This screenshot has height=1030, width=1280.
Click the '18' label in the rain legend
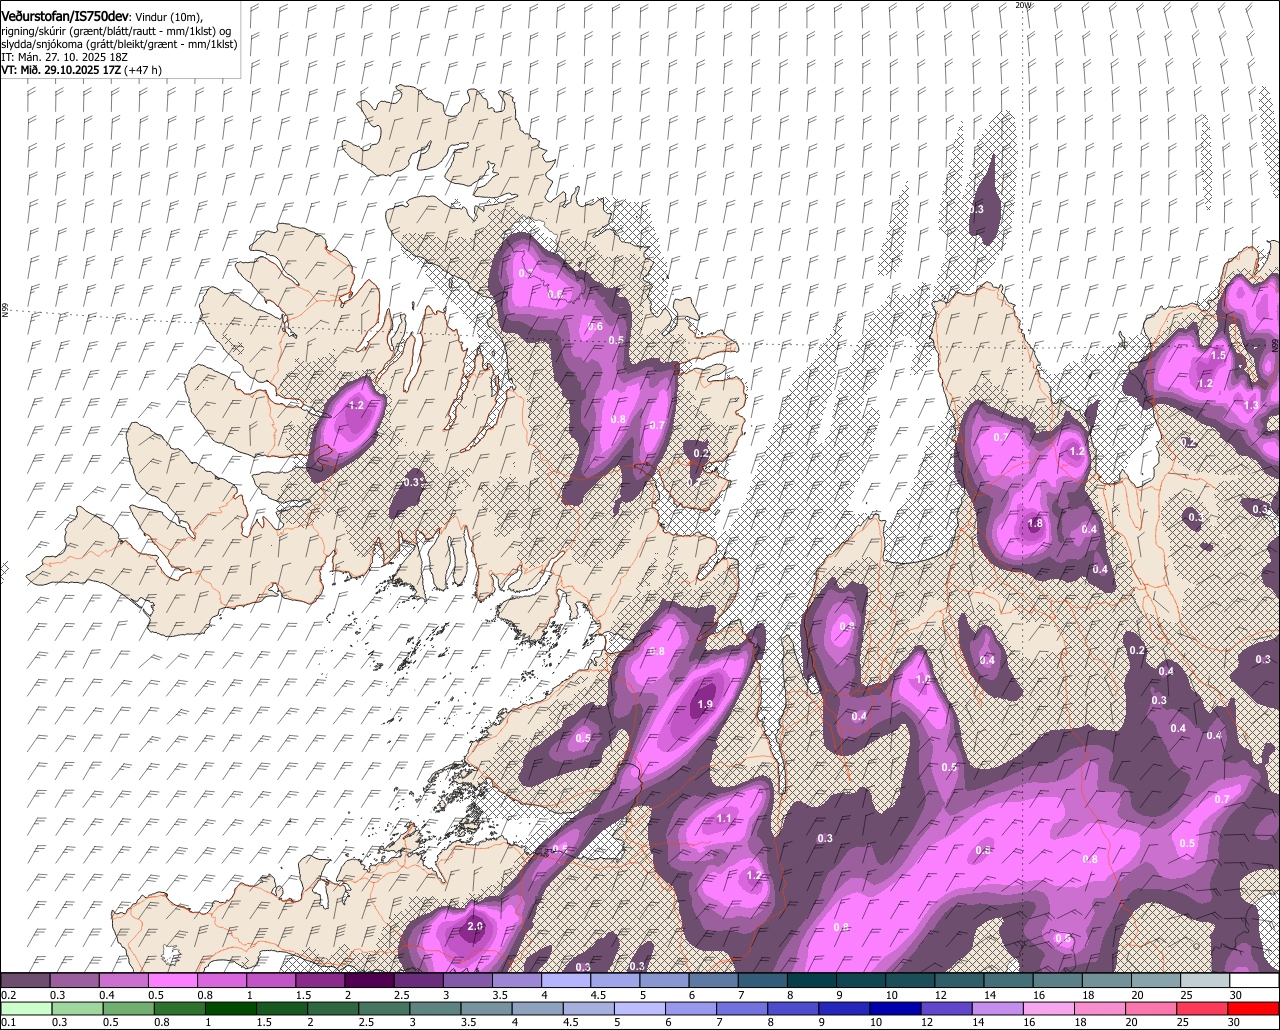coord(1081,1022)
